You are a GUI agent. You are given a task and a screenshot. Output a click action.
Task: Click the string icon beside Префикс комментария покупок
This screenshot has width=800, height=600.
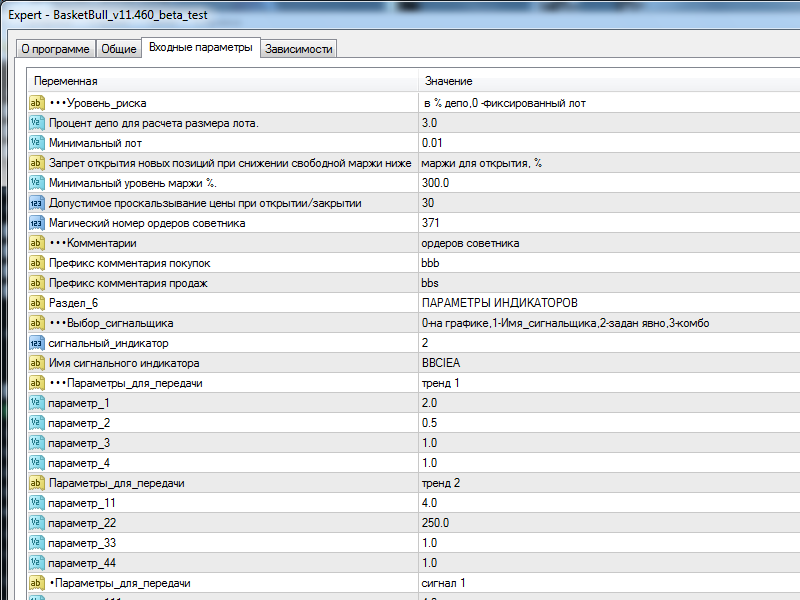(36, 263)
